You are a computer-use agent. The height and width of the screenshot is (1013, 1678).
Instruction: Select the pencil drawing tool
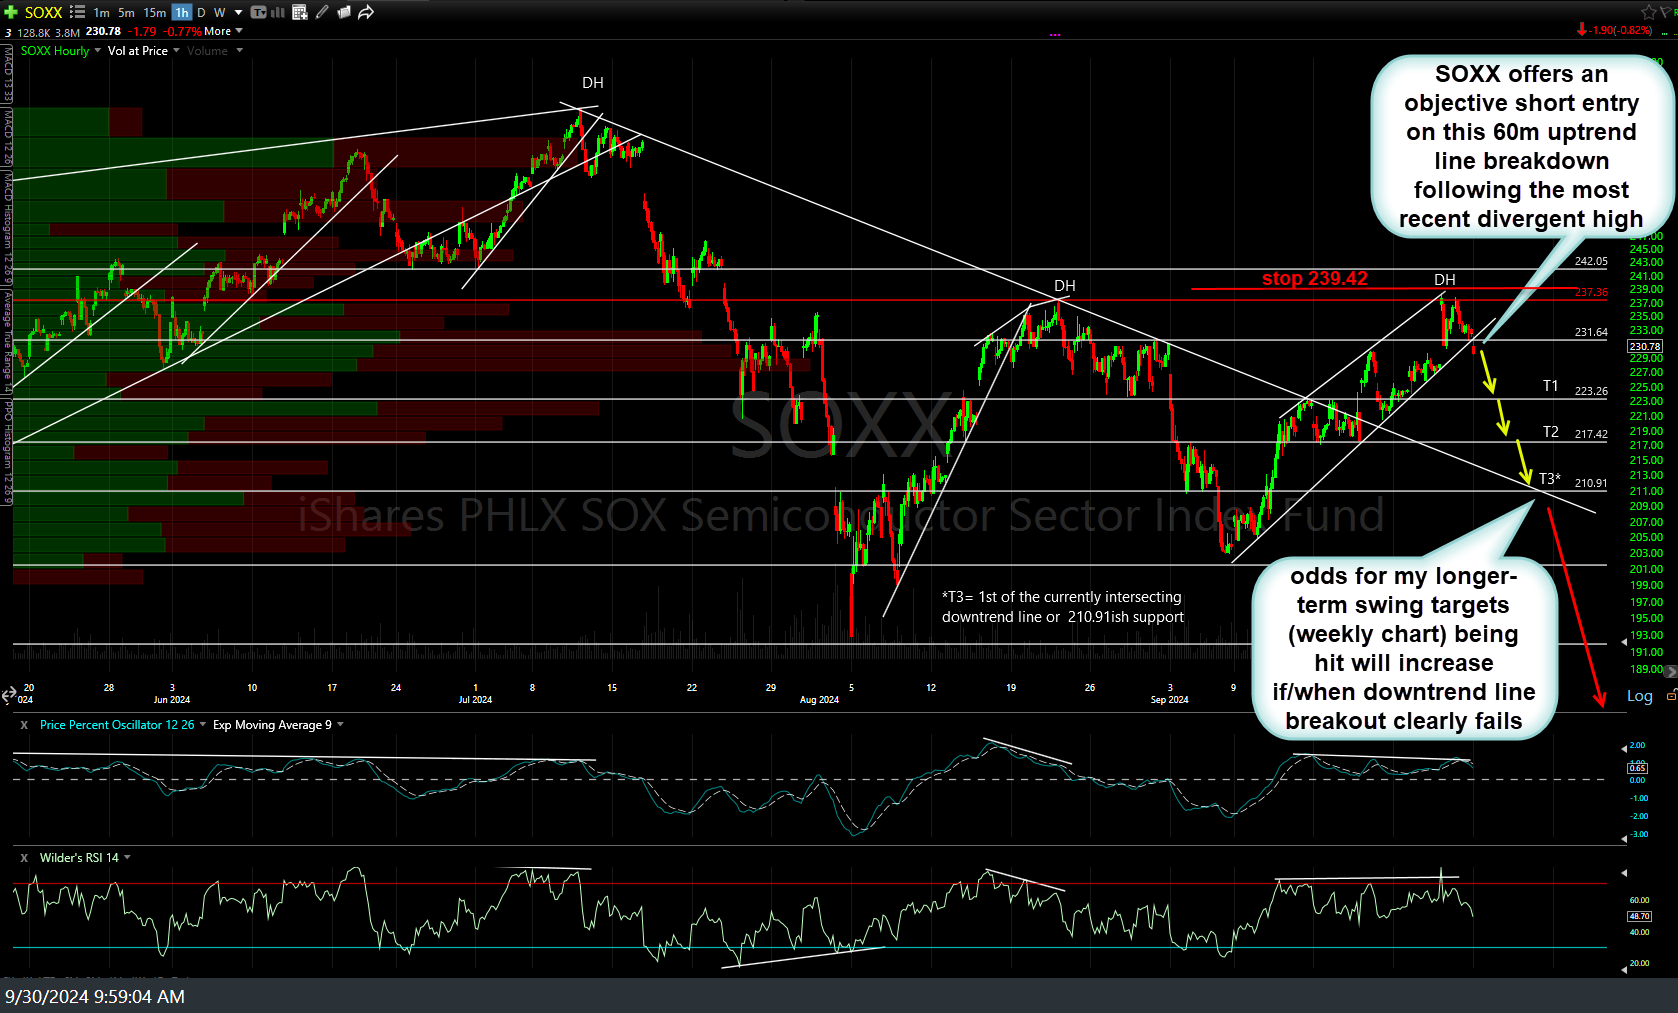(322, 12)
